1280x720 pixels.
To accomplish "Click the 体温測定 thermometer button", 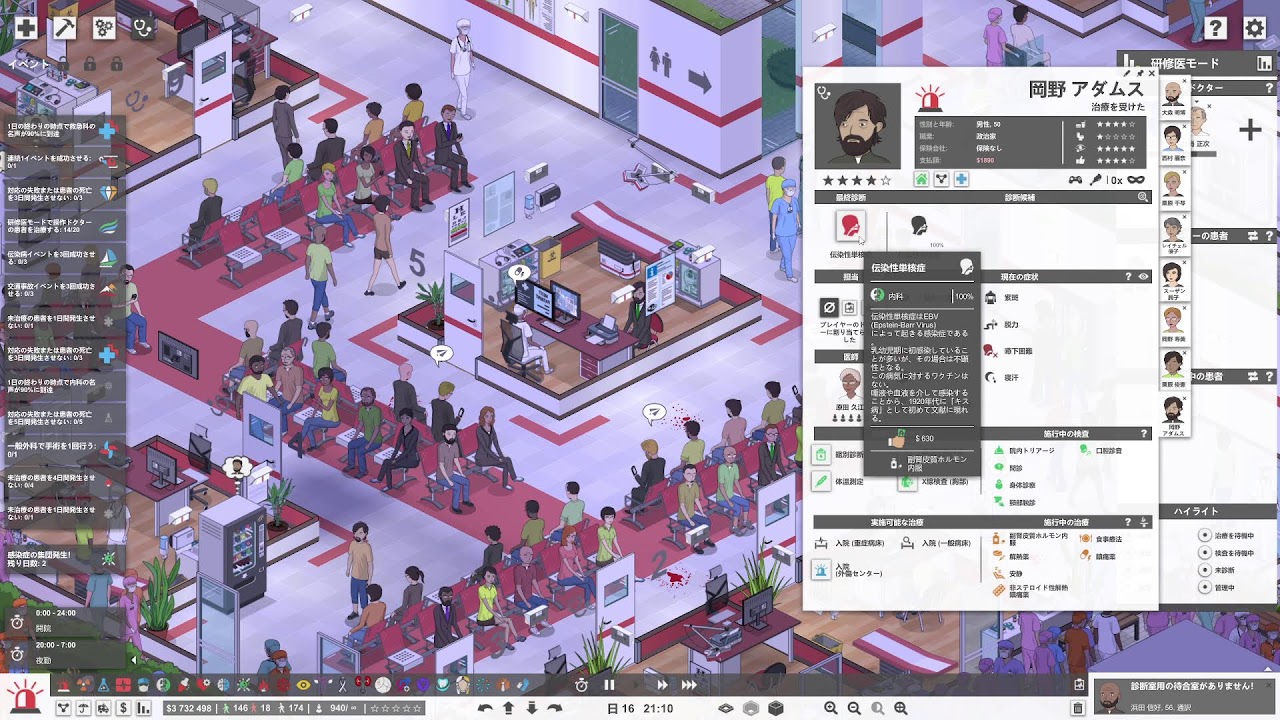I will click(x=821, y=482).
